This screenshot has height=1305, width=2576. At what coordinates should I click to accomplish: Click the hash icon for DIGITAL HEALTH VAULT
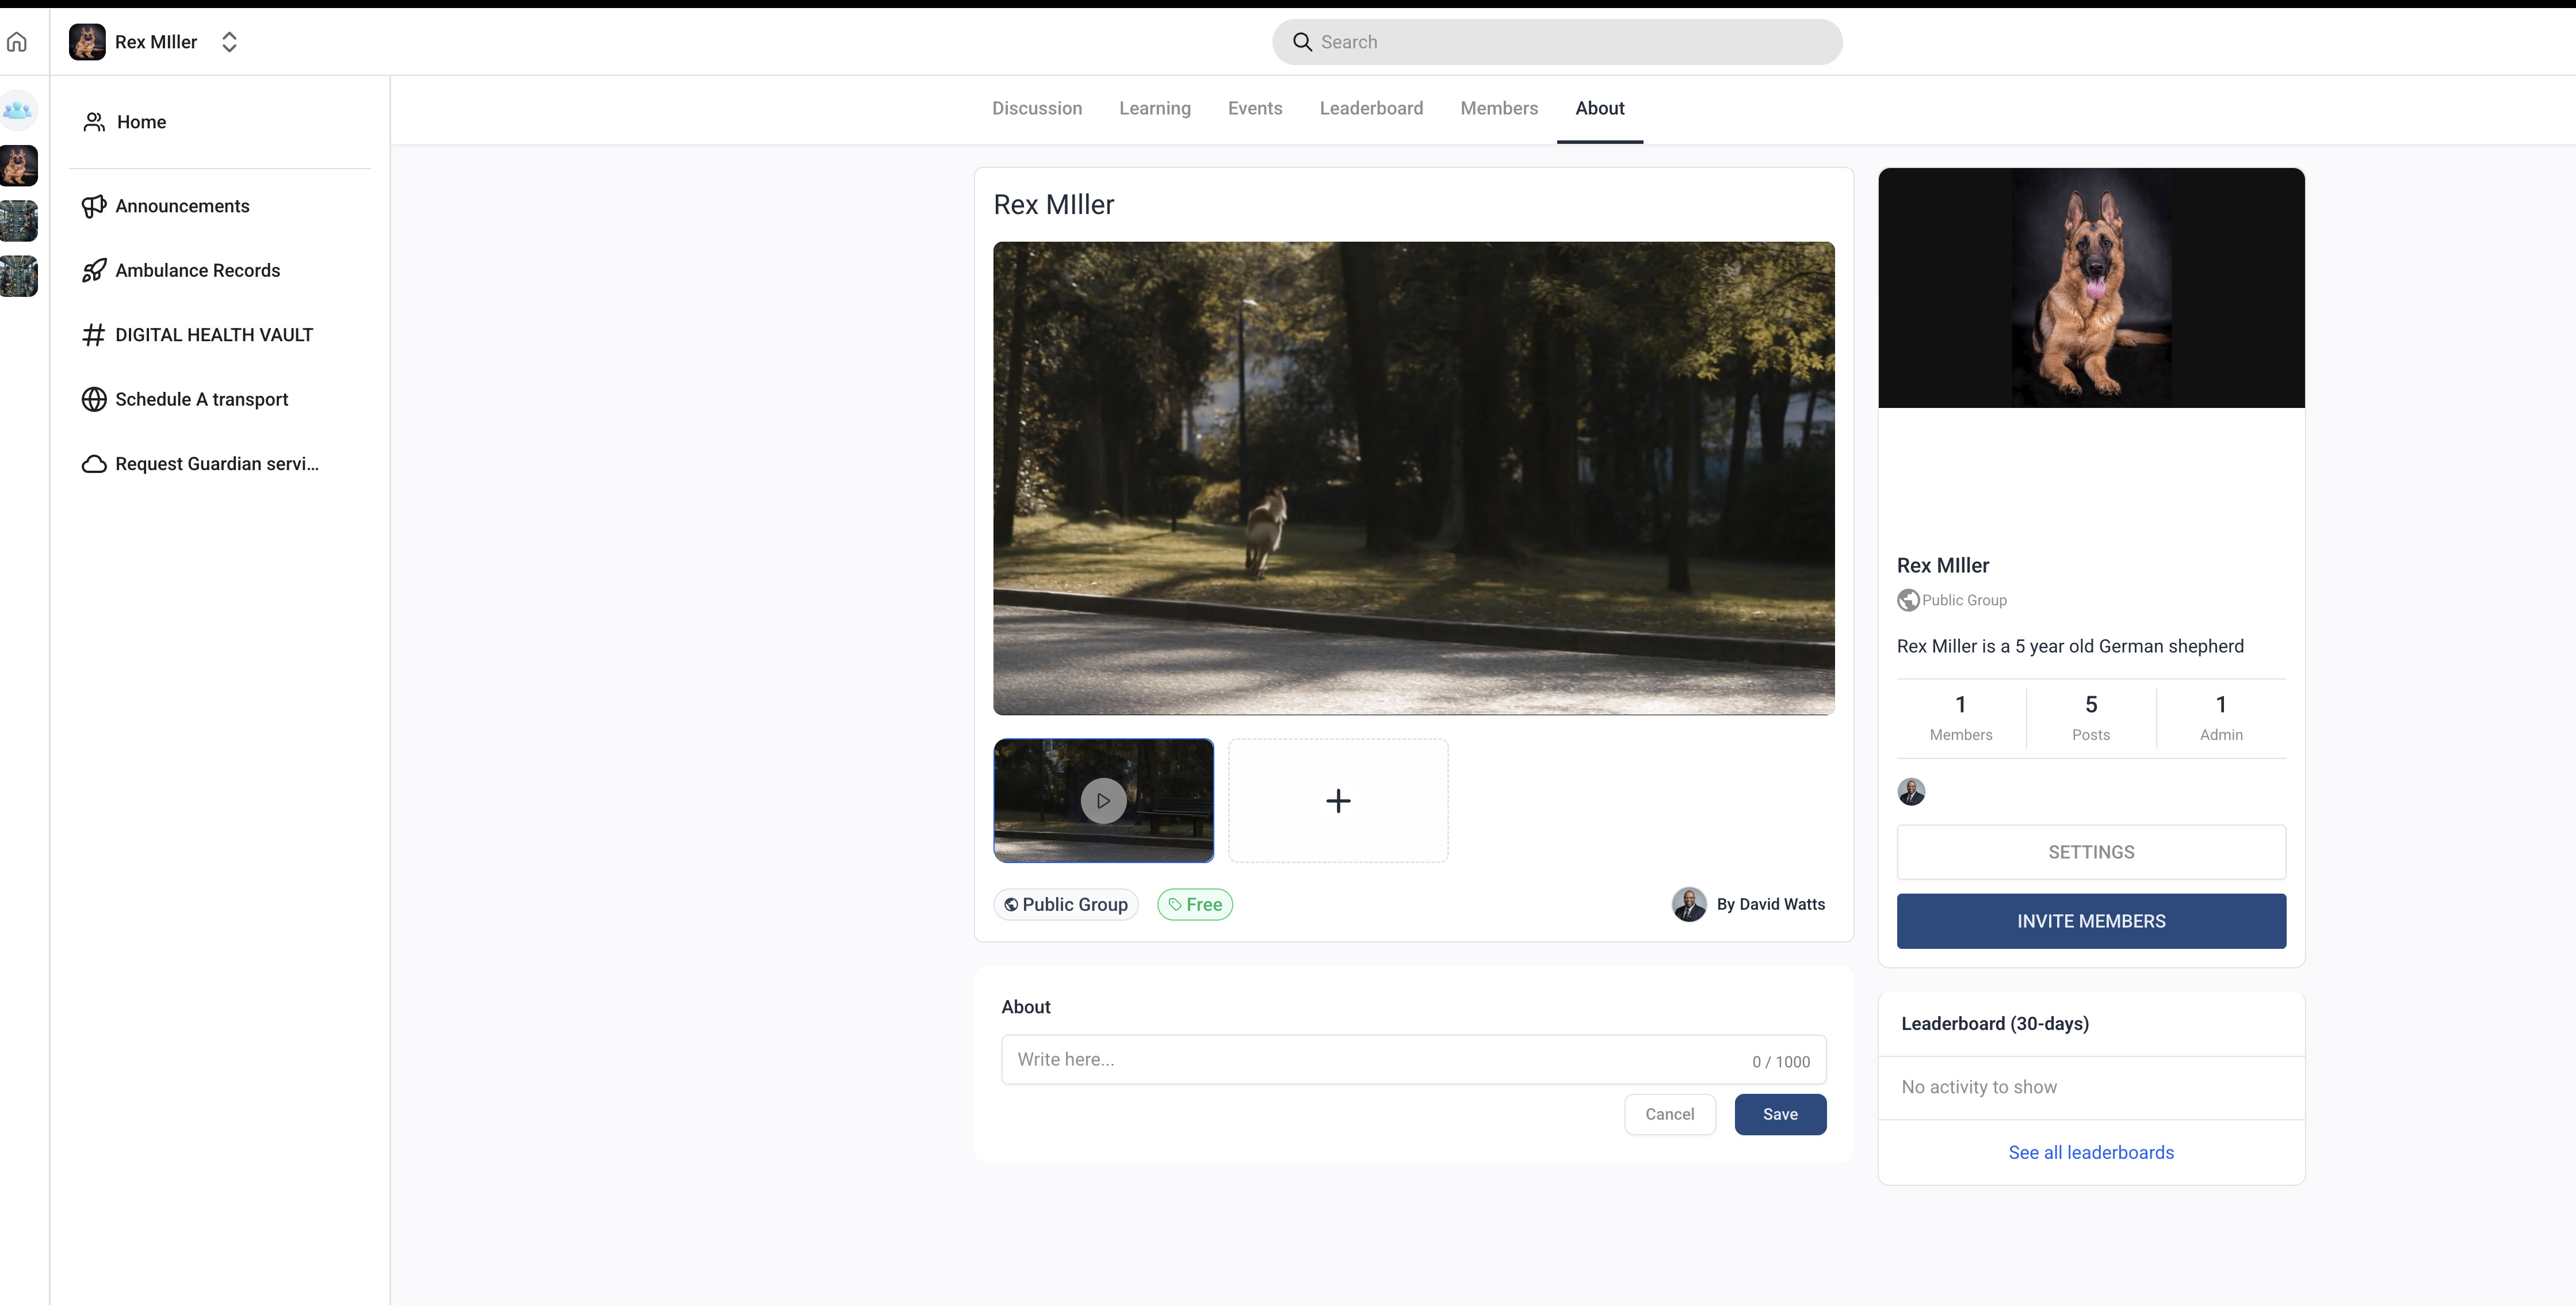(94, 335)
